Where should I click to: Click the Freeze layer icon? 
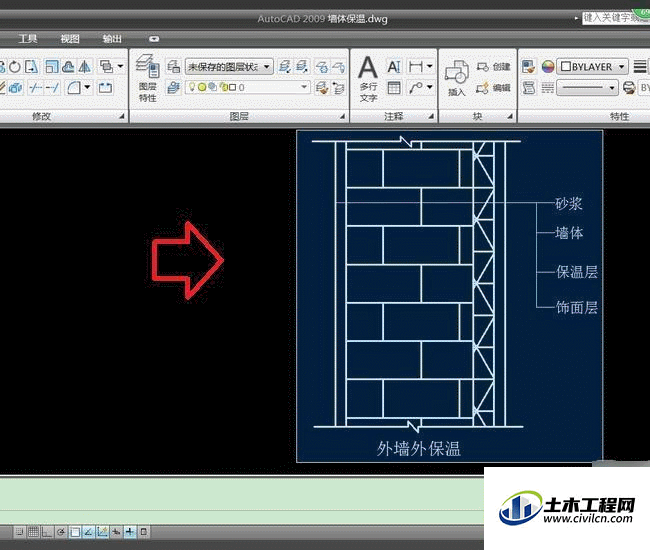tap(322, 66)
